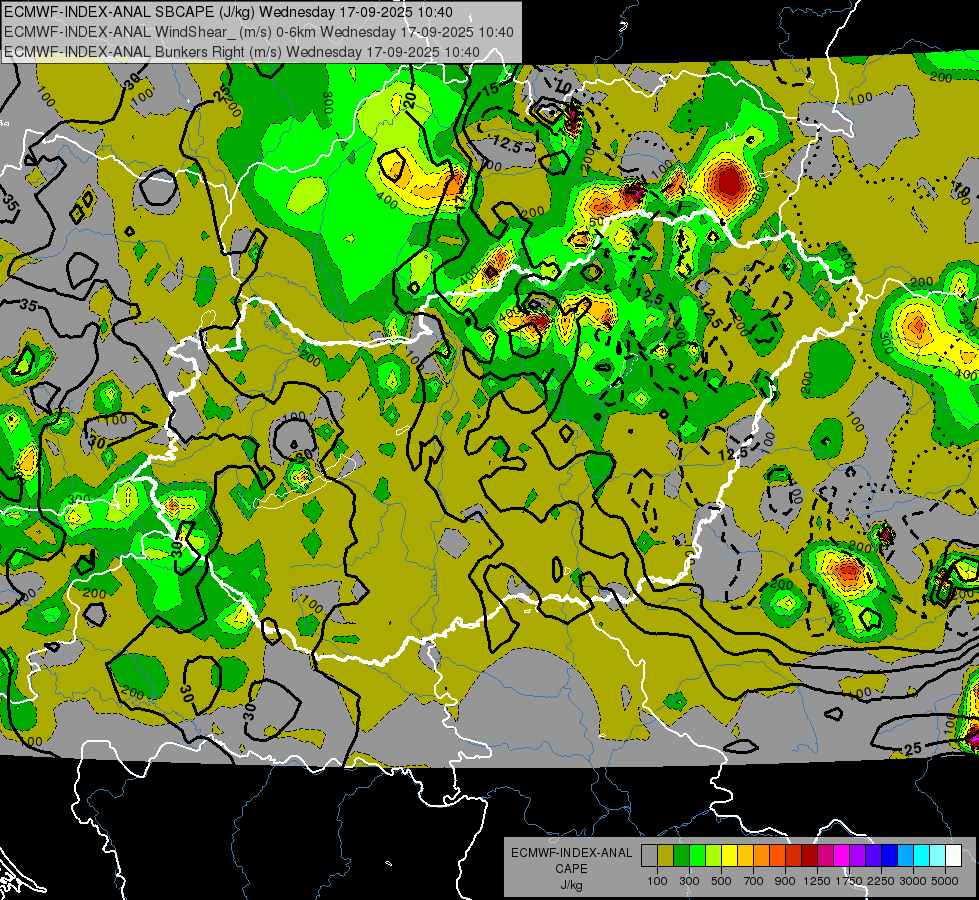Click the pale cyan swatch before 5000
The width and height of the screenshot is (979, 900).
coord(938,856)
